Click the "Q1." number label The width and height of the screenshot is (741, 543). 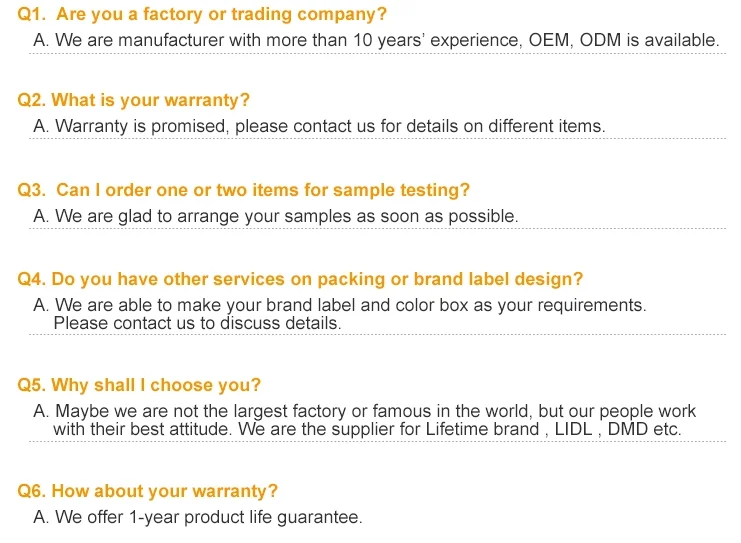(x=32, y=15)
